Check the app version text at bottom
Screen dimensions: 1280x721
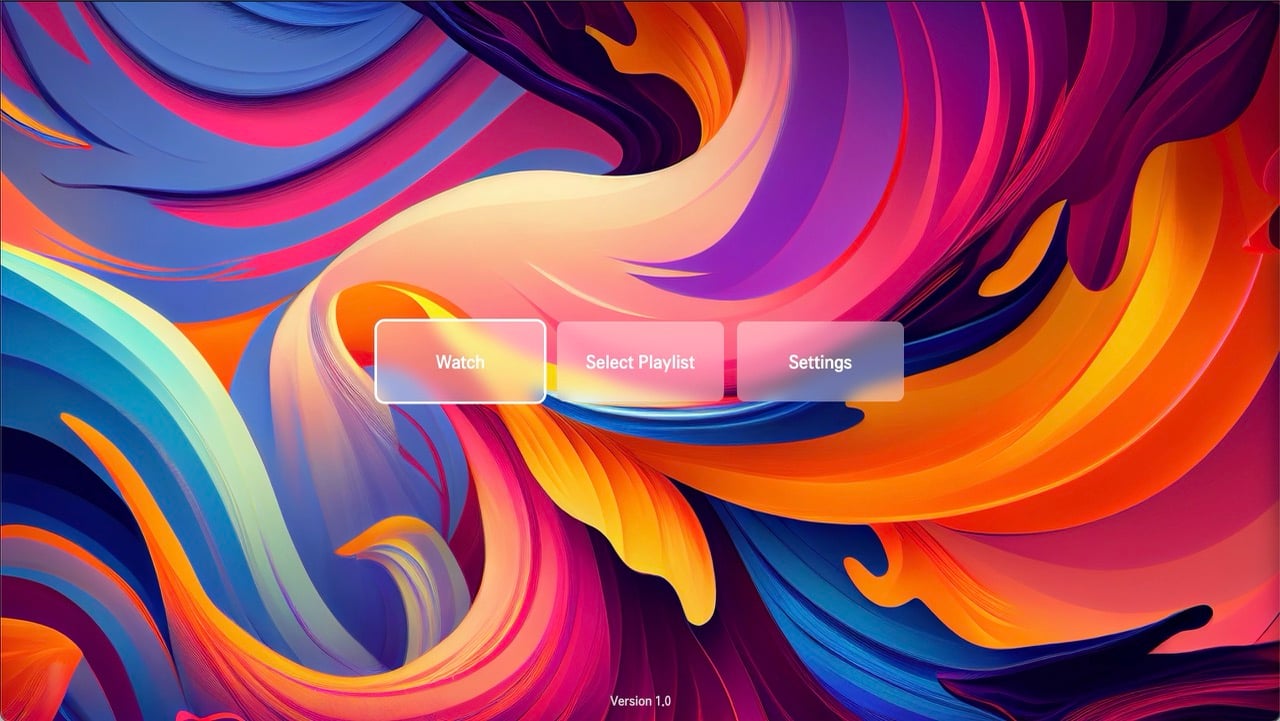[640, 701]
